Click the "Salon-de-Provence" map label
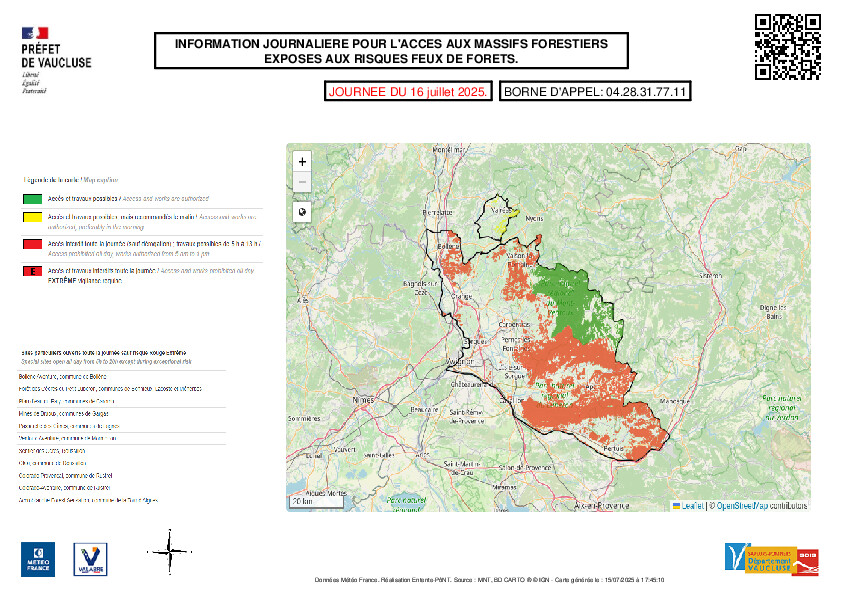 (x=525, y=468)
